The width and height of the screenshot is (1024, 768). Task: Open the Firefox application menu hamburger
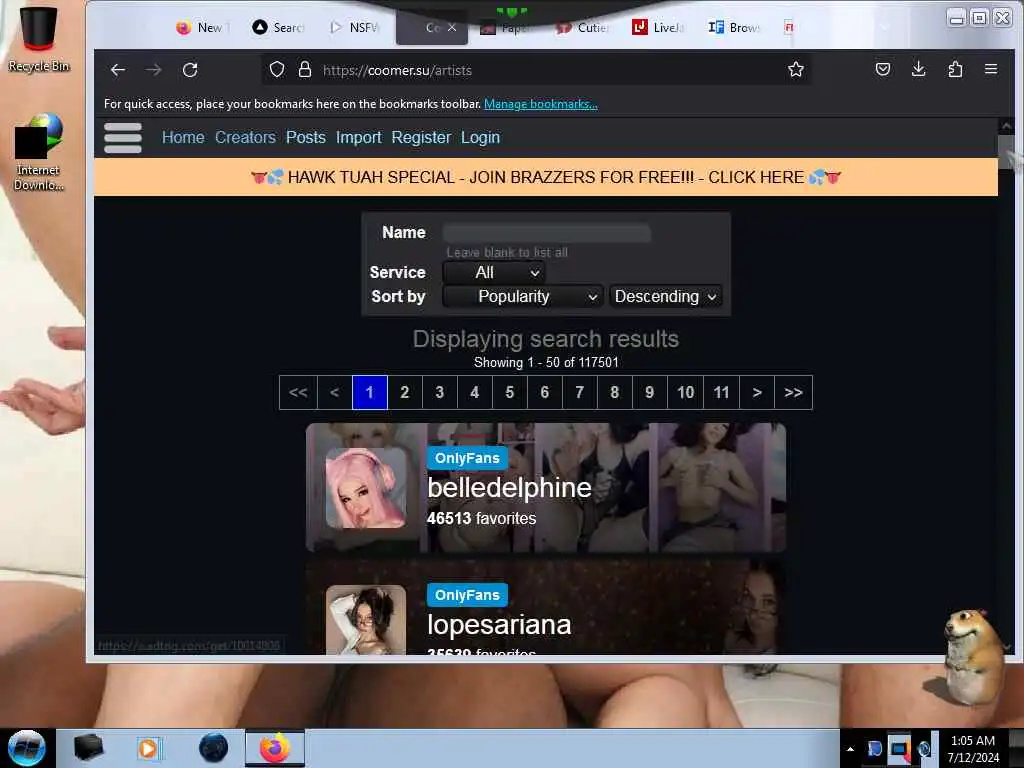click(991, 69)
